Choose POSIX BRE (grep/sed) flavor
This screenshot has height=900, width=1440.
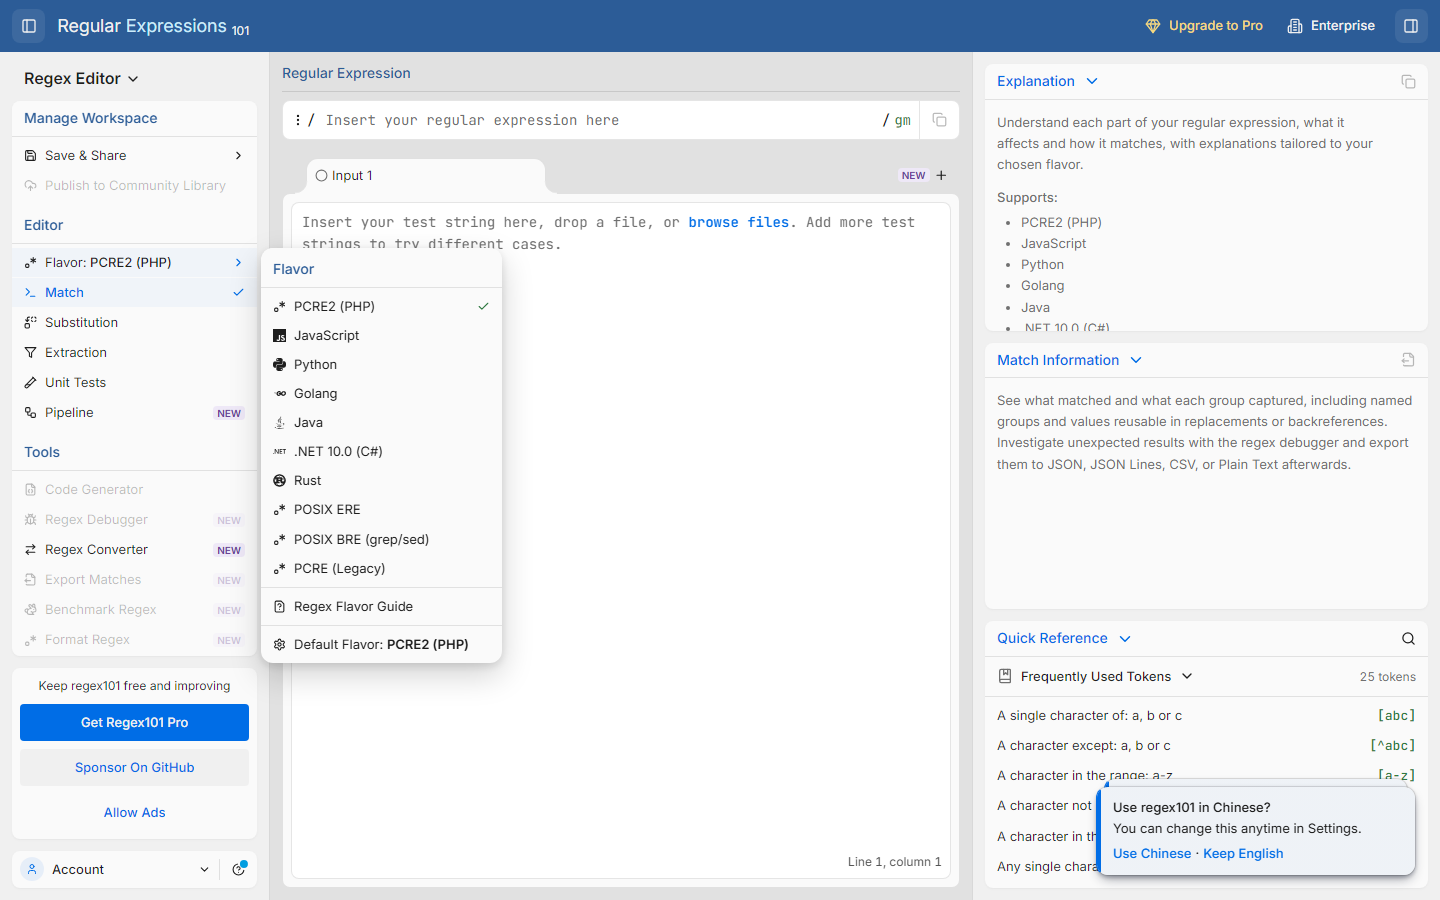click(381, 540)
